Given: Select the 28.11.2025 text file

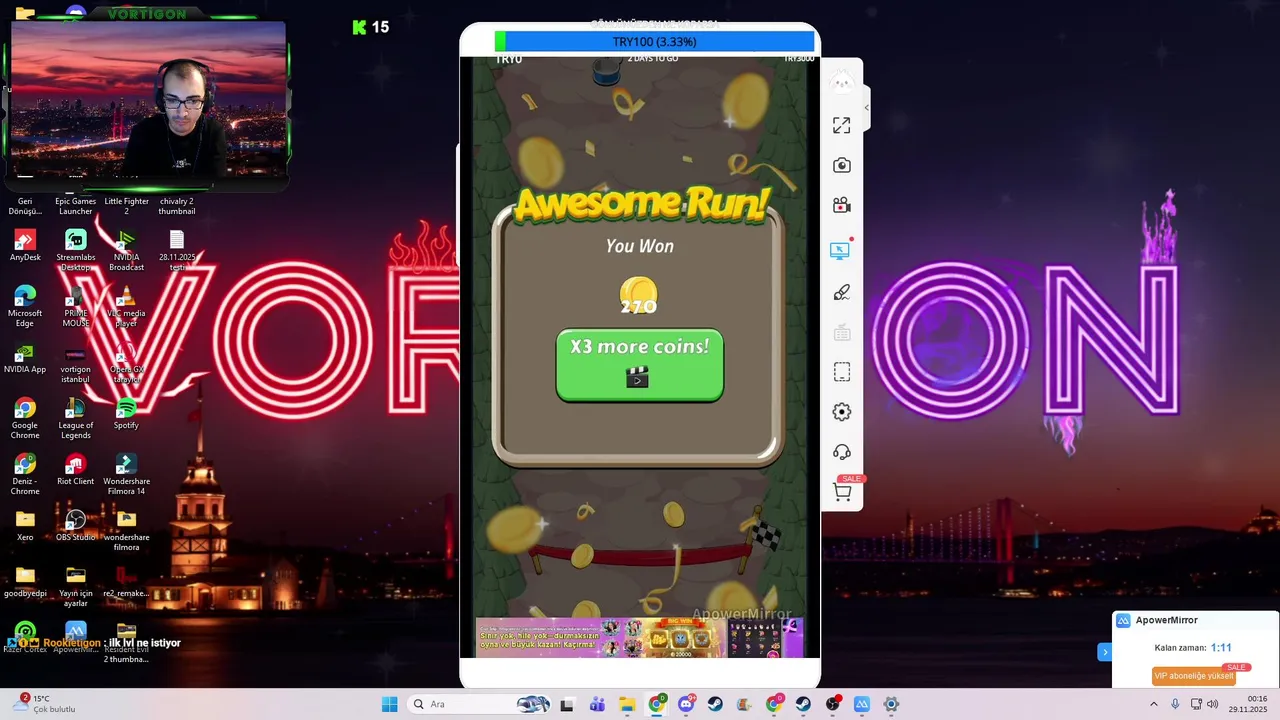Looking at the screenshot, I should [x=177, y=250].
